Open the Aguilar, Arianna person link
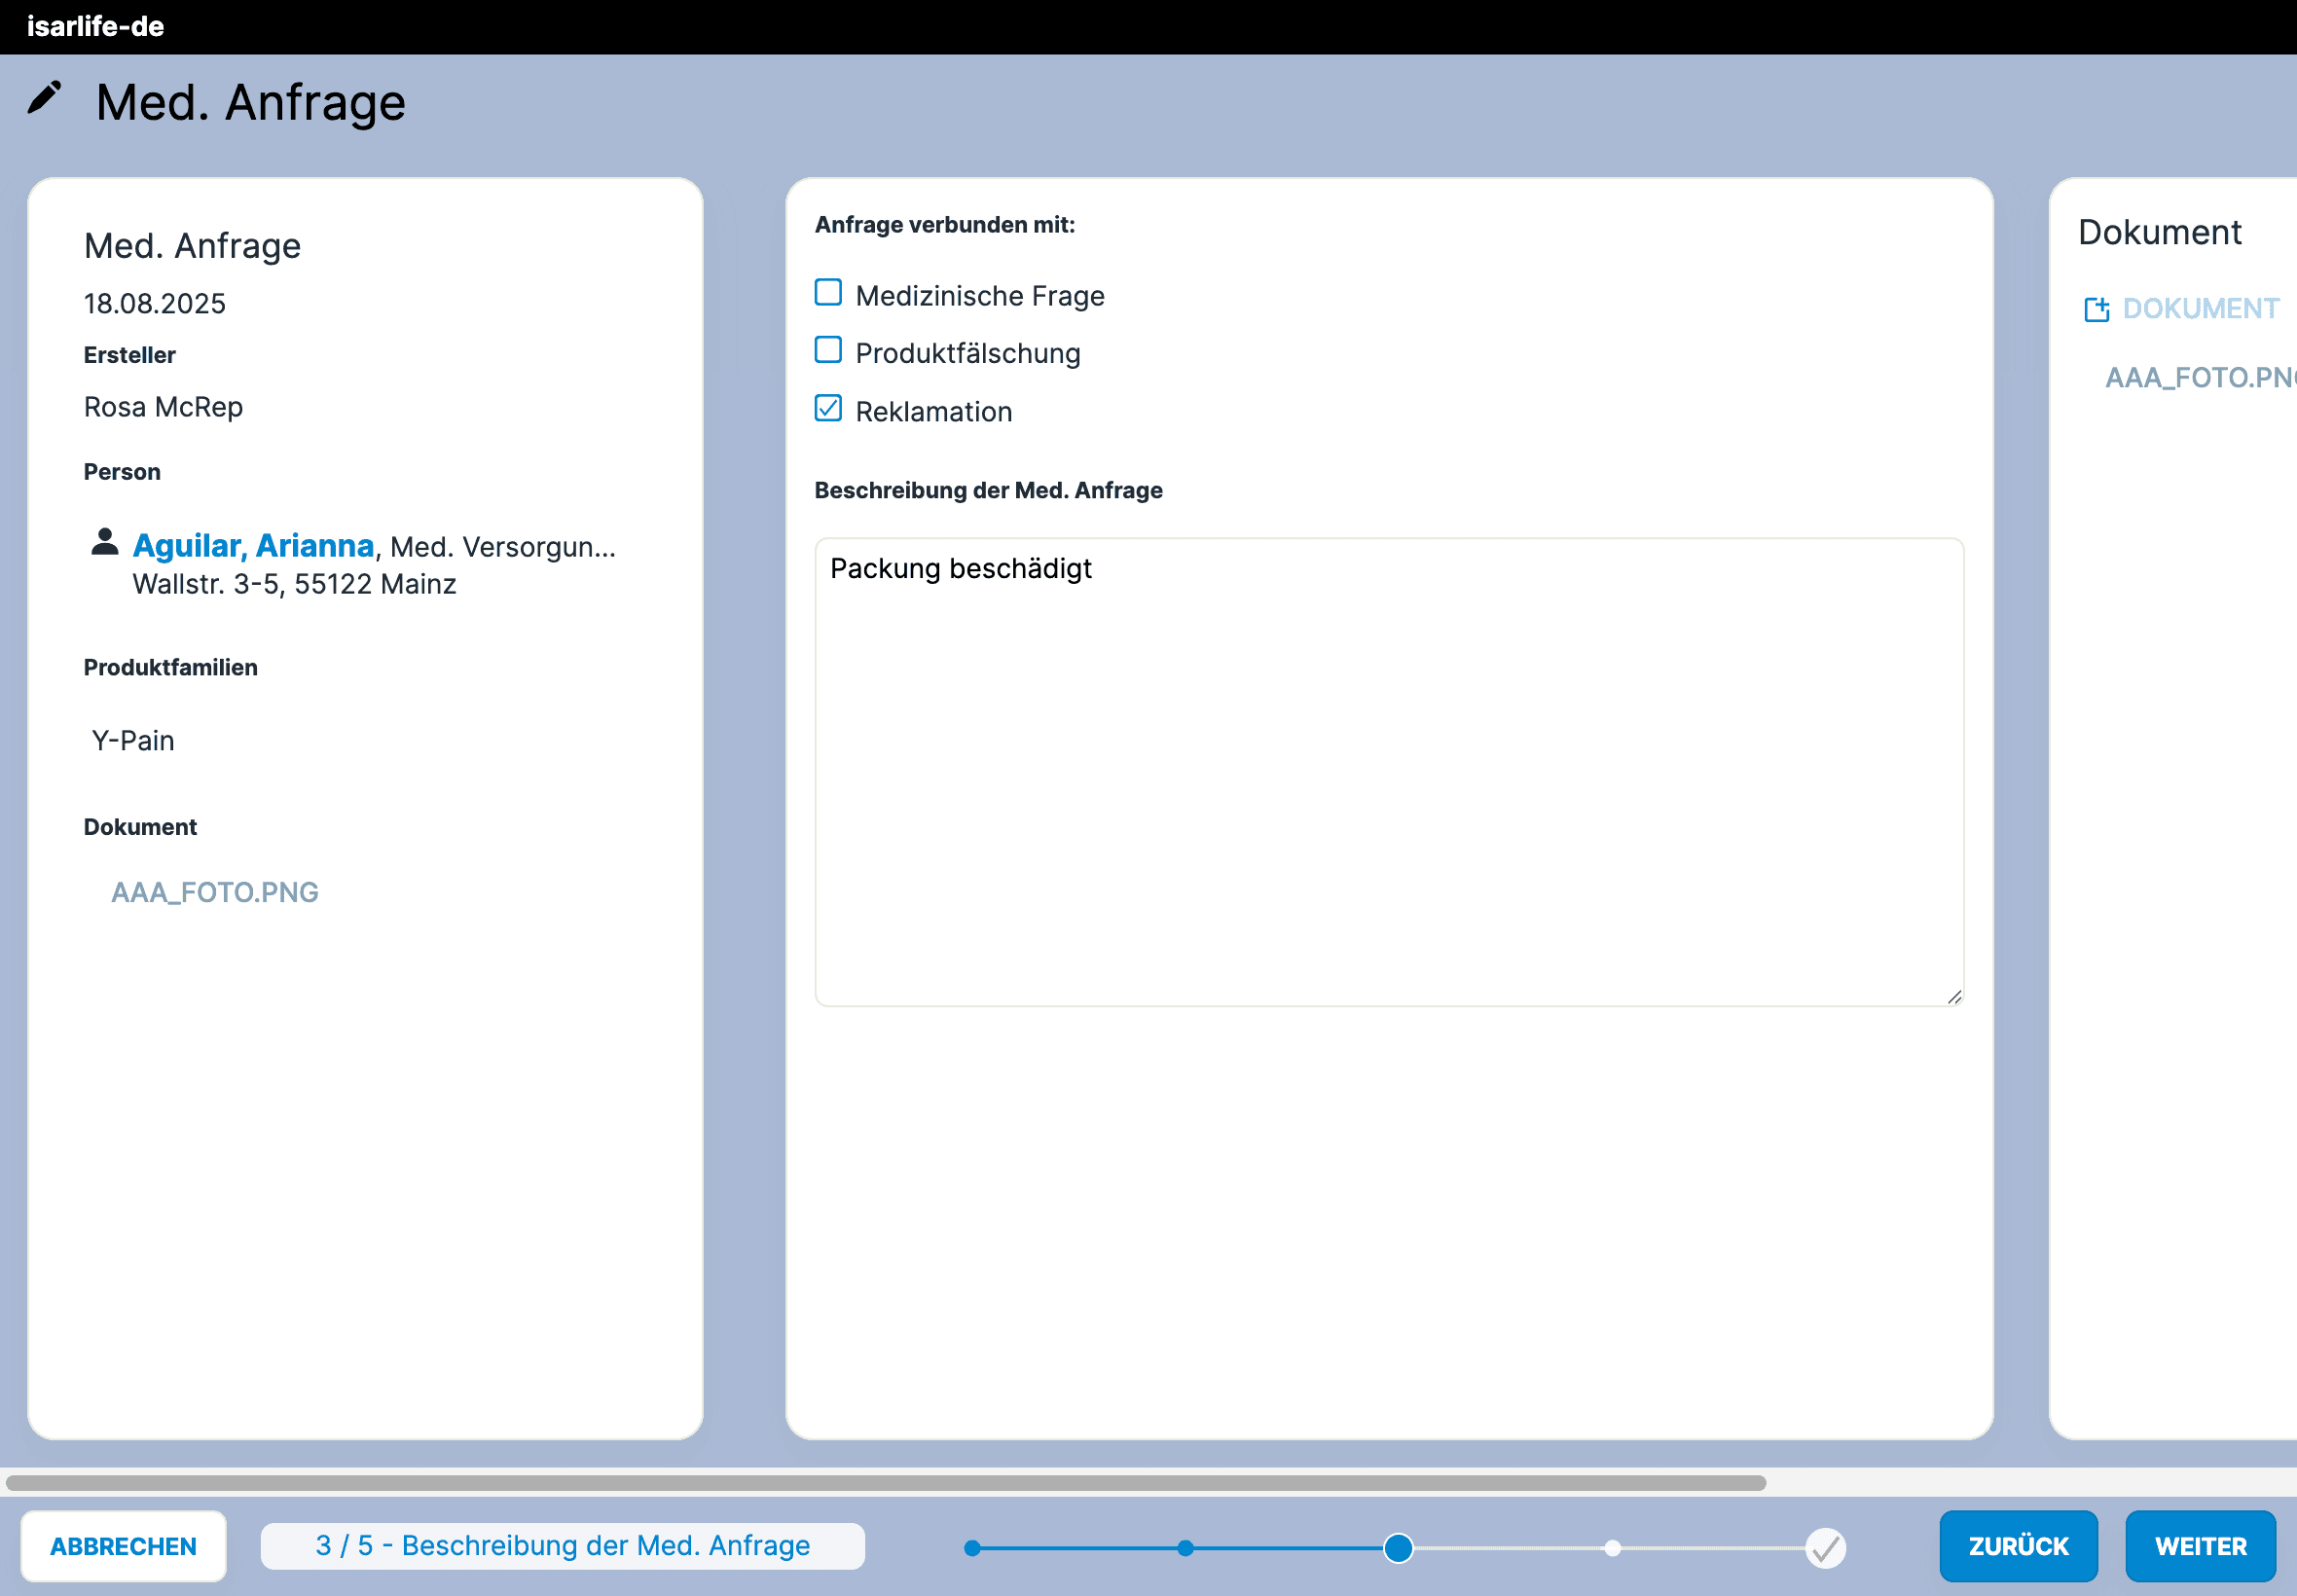Screen dimensions: 2297x1596 pos(253,546)
